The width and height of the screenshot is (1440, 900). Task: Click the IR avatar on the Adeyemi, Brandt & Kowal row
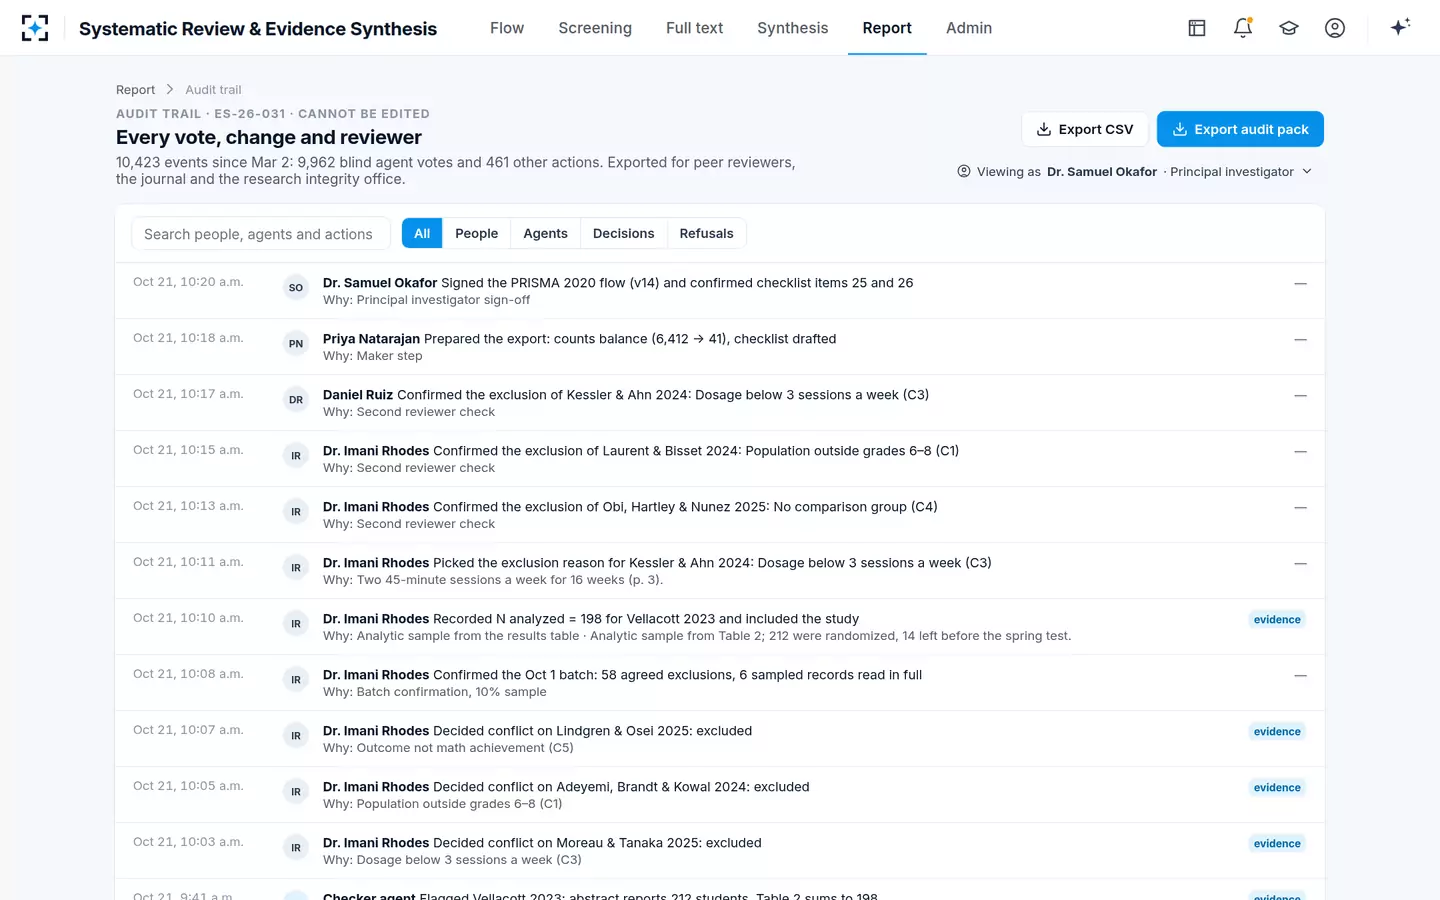(296, 792)
